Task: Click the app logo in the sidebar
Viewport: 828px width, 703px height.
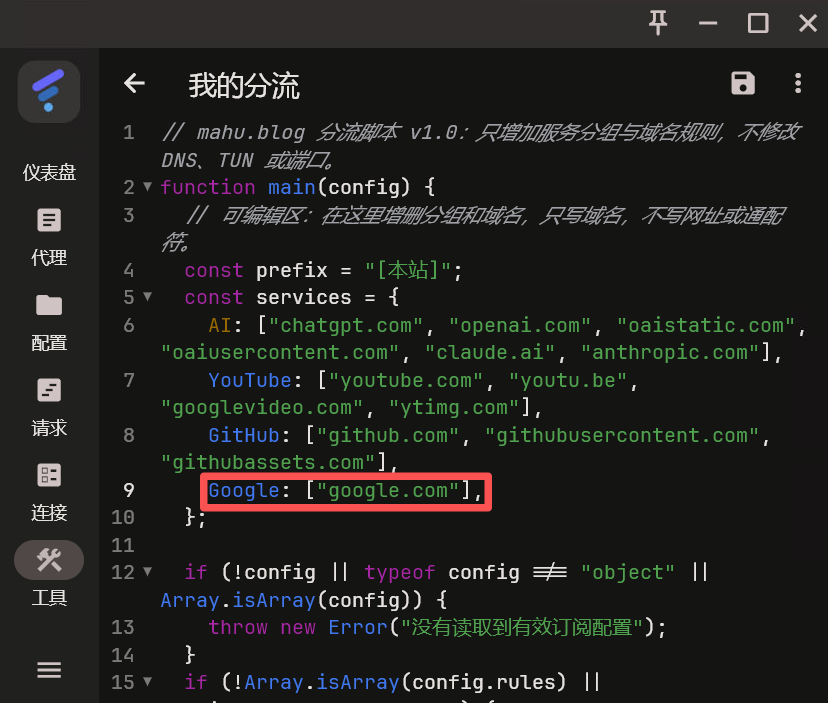Action: pyautogui.click(x=49, y=92)
